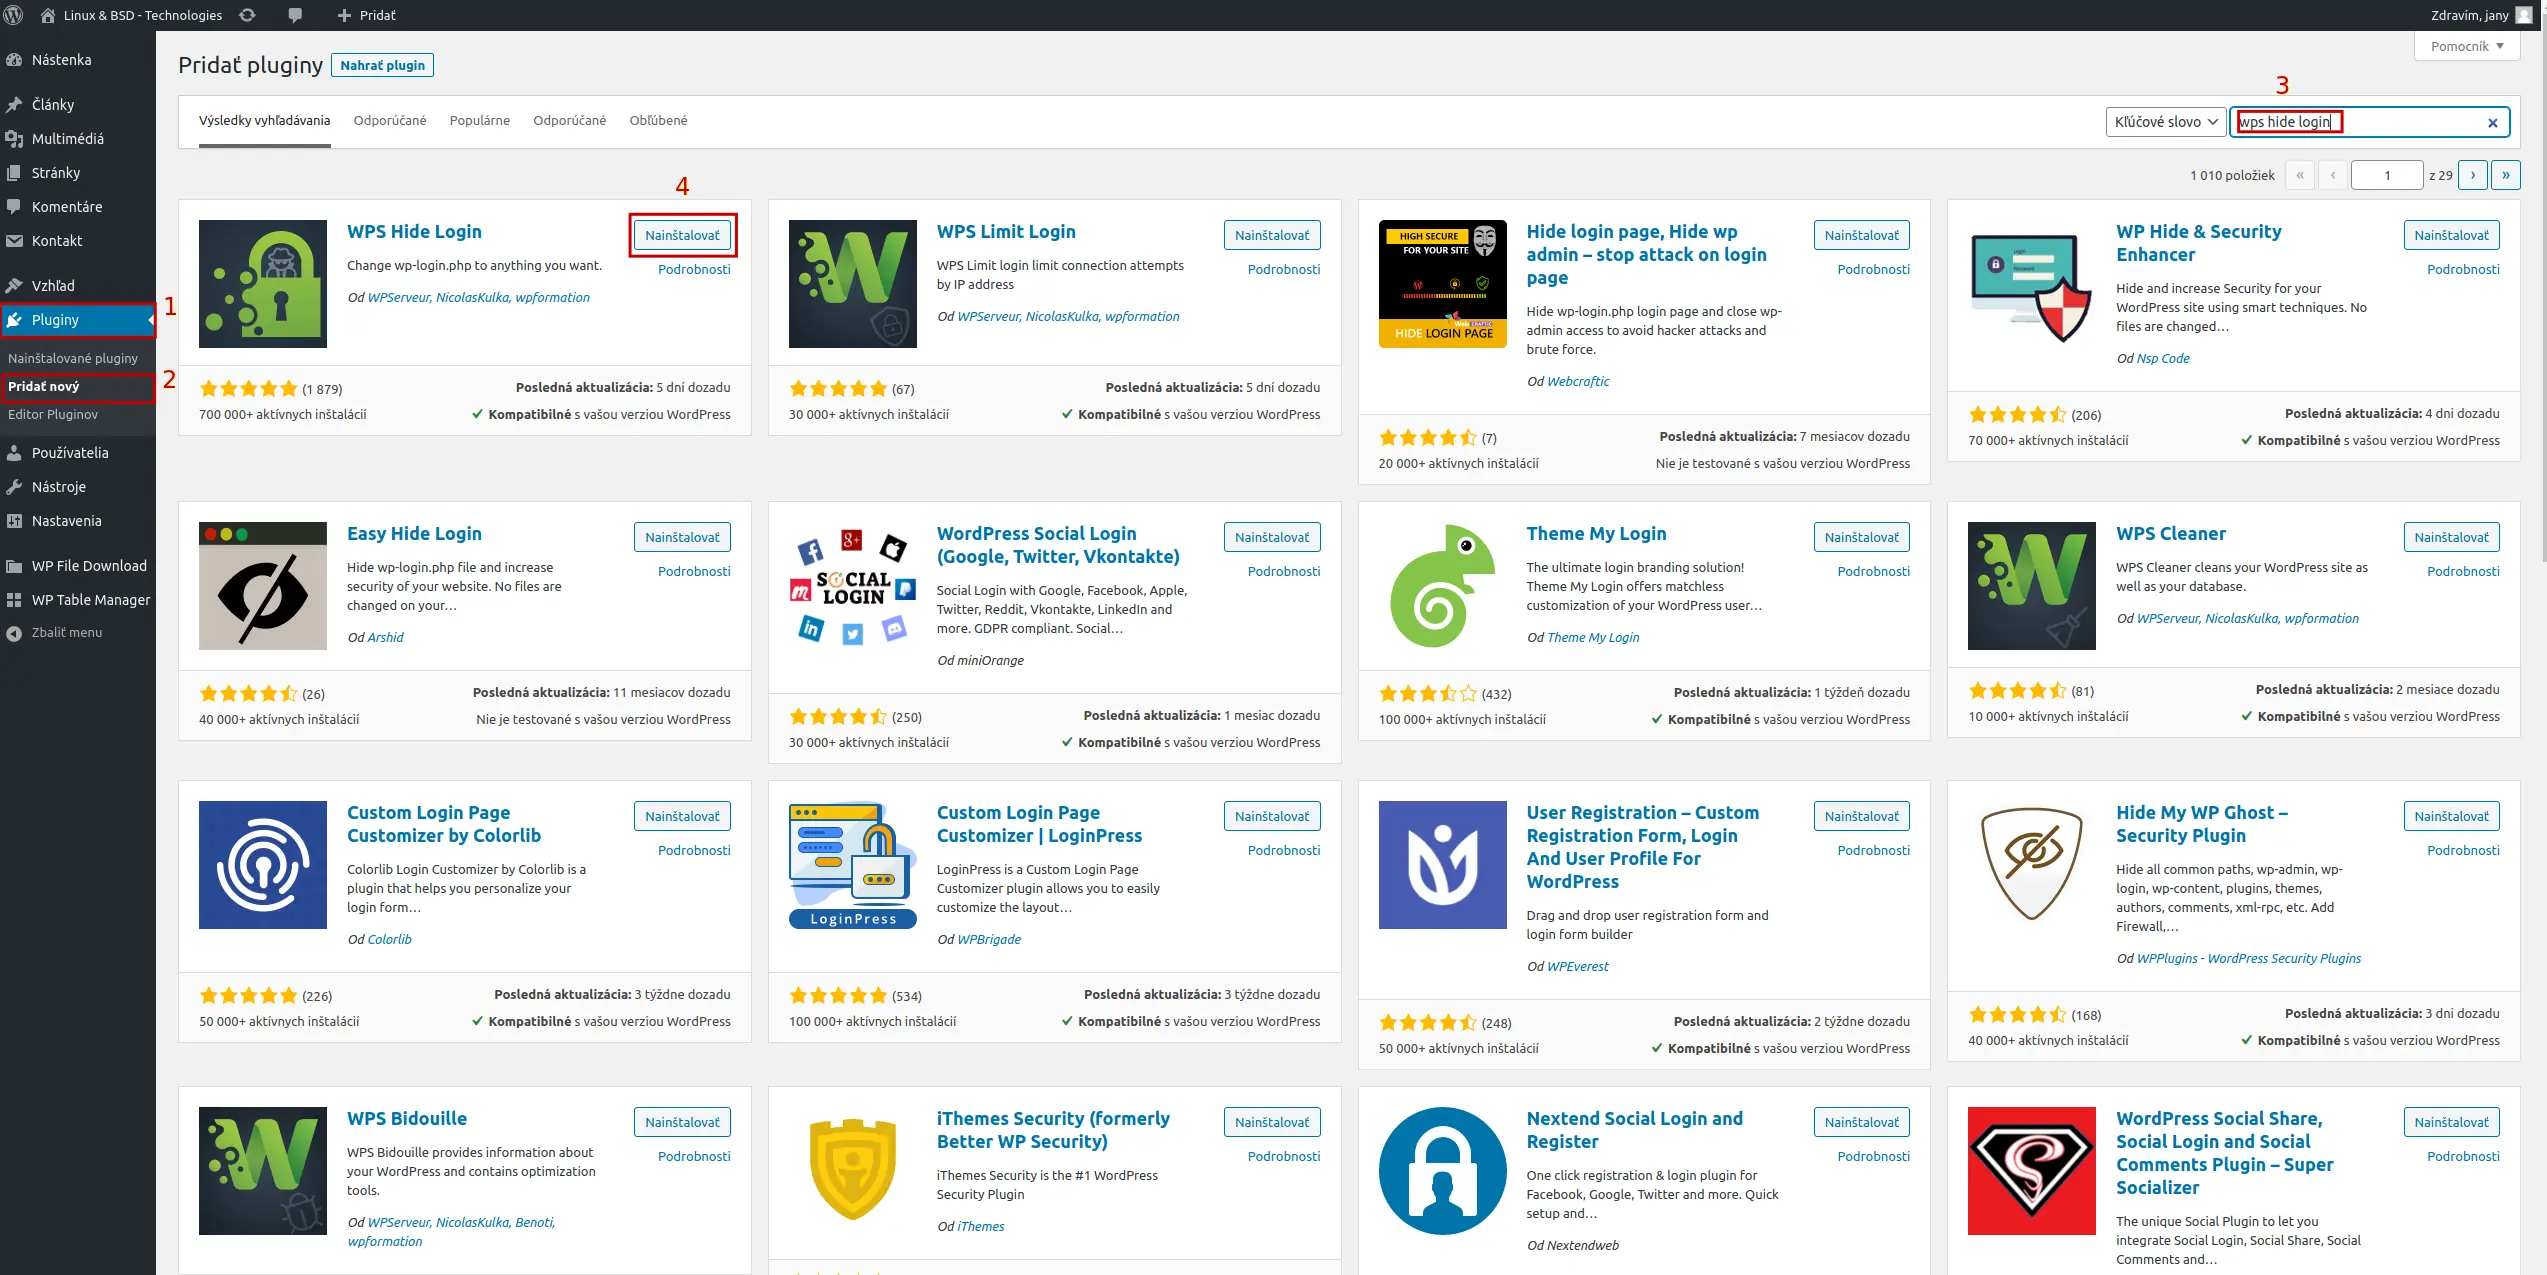The image size is (2547, 1275).
Task: Click the Colorlib Login Customizer icon
Action: (x=263, y=865)
